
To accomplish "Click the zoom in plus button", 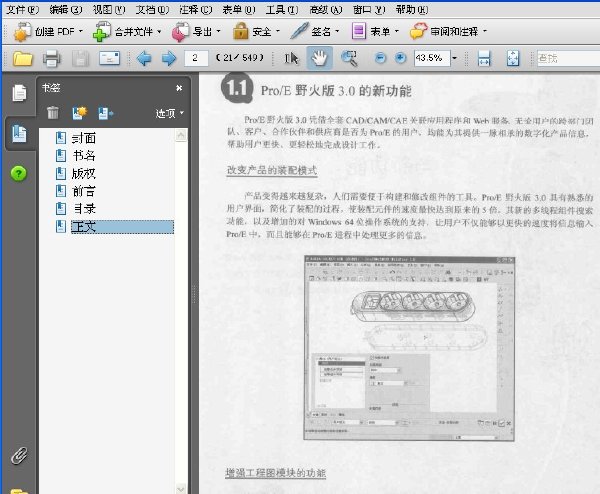I will point(400,58).
